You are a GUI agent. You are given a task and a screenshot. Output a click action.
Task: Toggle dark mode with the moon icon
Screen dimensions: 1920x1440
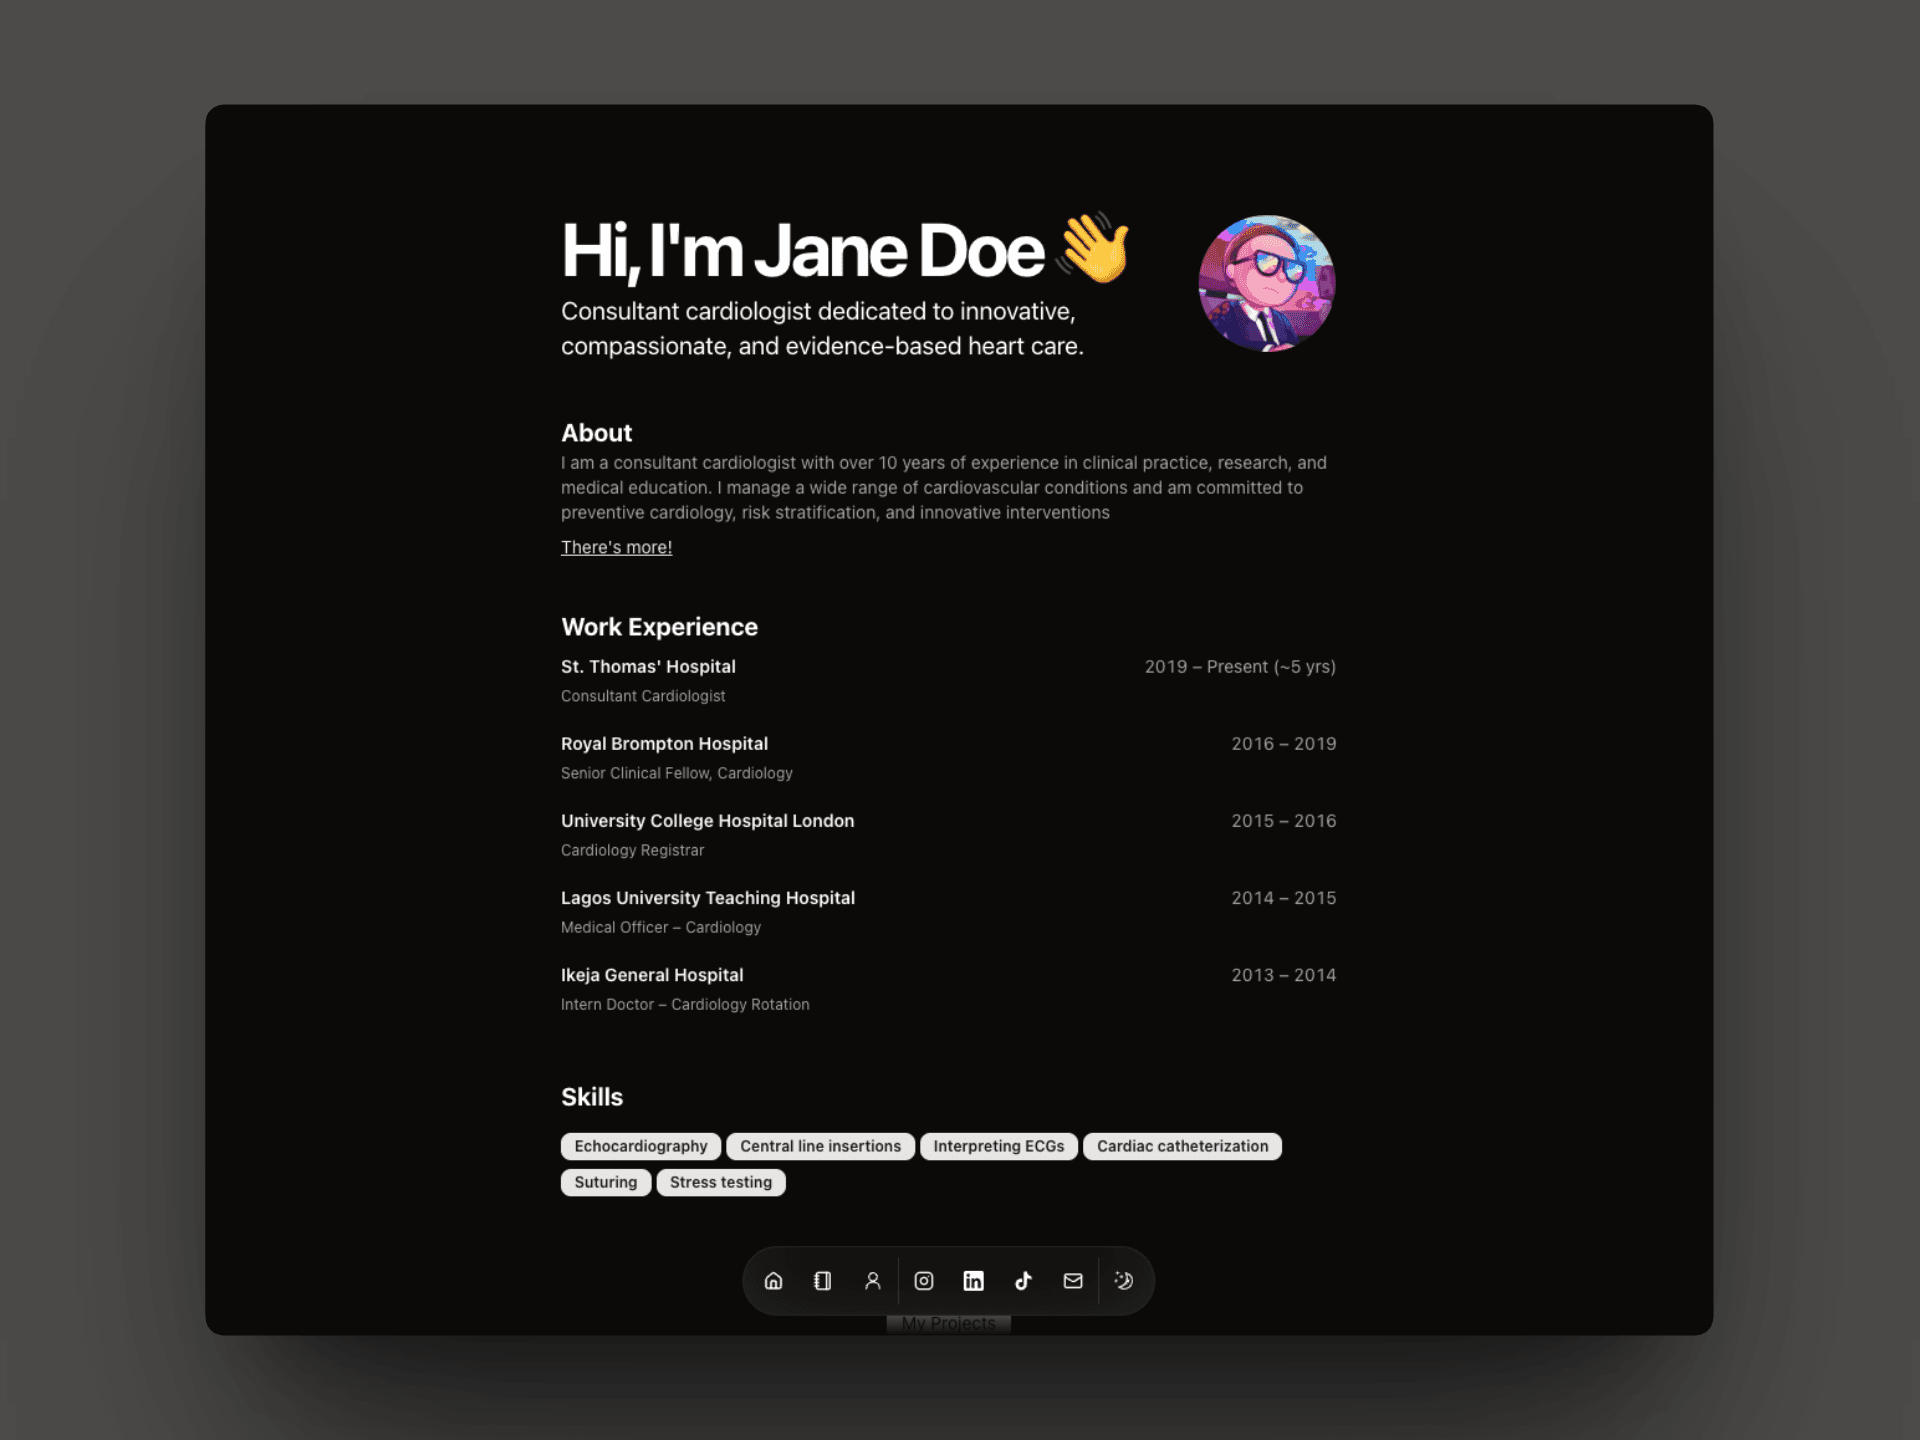point(1124,1281)
